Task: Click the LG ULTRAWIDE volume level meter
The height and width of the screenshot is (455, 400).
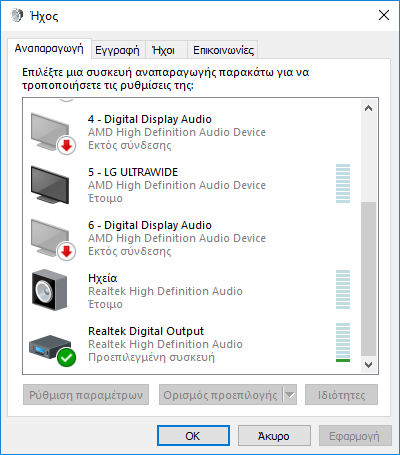Action: point(343,183)
